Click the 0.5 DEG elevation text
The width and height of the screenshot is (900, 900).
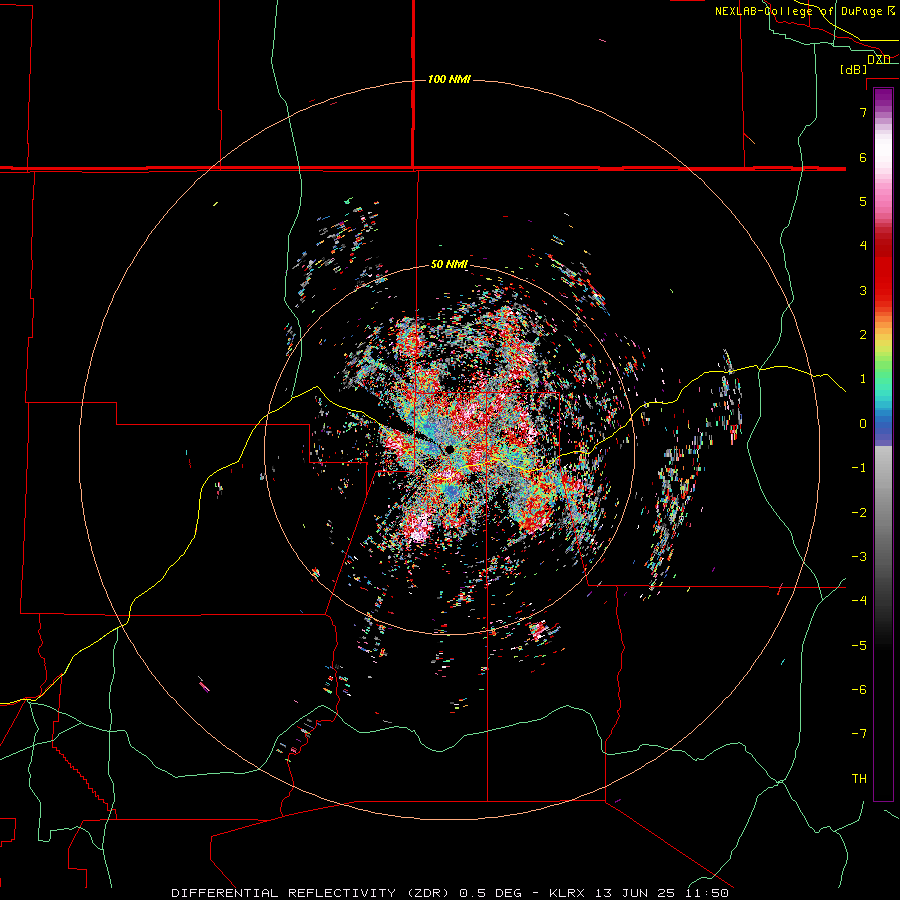[490, 893]
